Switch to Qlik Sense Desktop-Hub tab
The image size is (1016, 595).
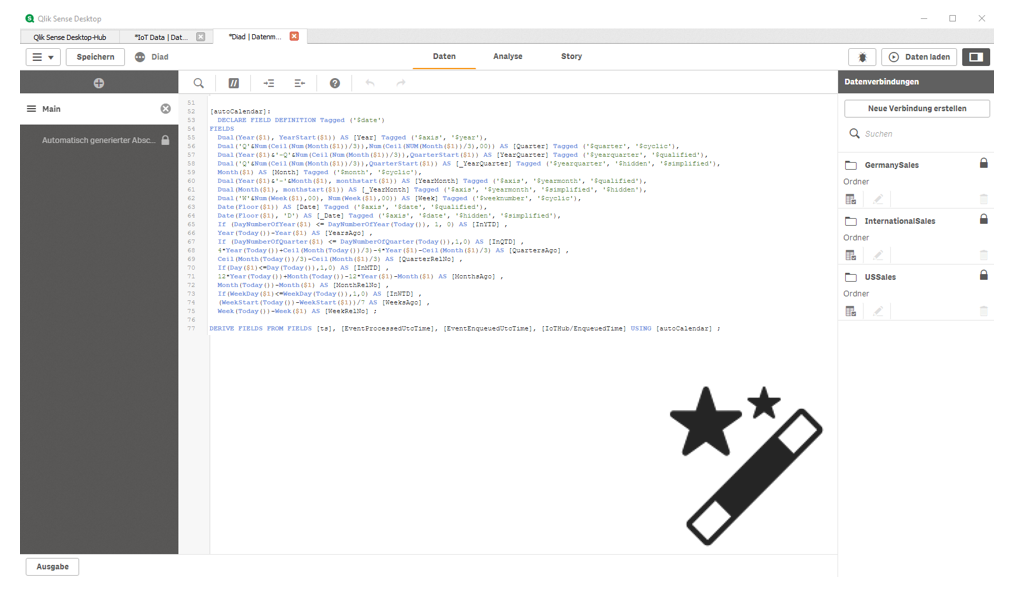click(x=69, y=37)
